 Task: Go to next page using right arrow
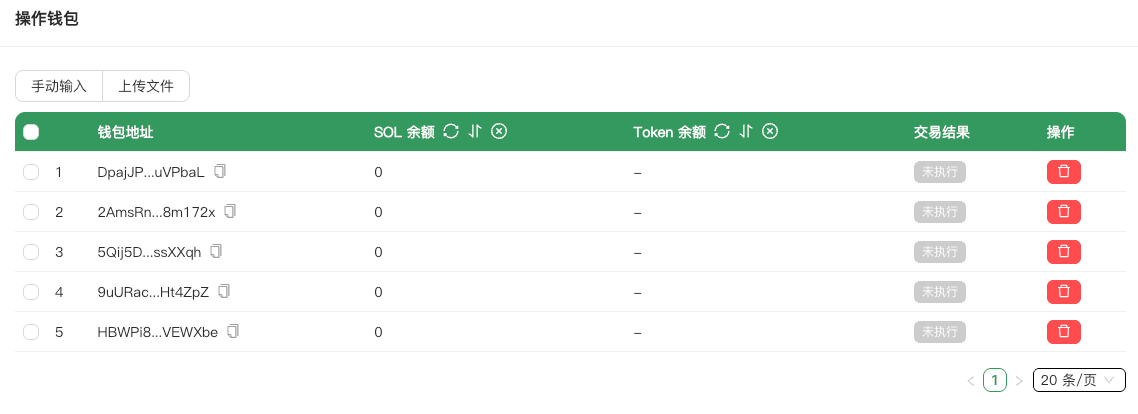(x=1019, y=380)
